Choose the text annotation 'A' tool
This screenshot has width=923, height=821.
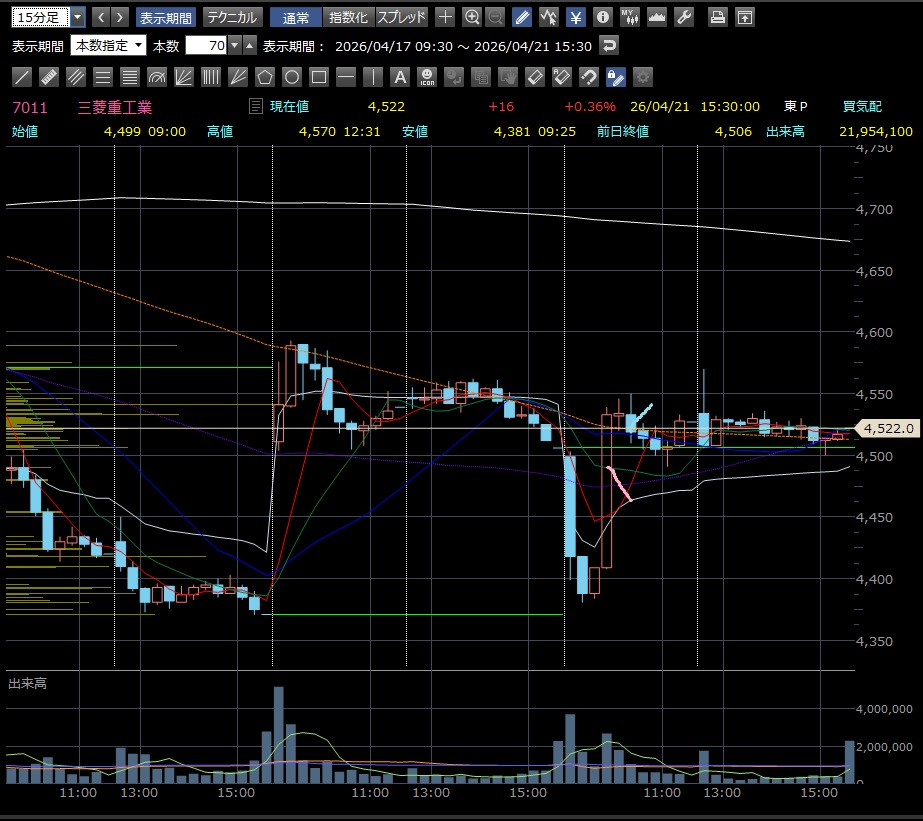click(400, 77)
